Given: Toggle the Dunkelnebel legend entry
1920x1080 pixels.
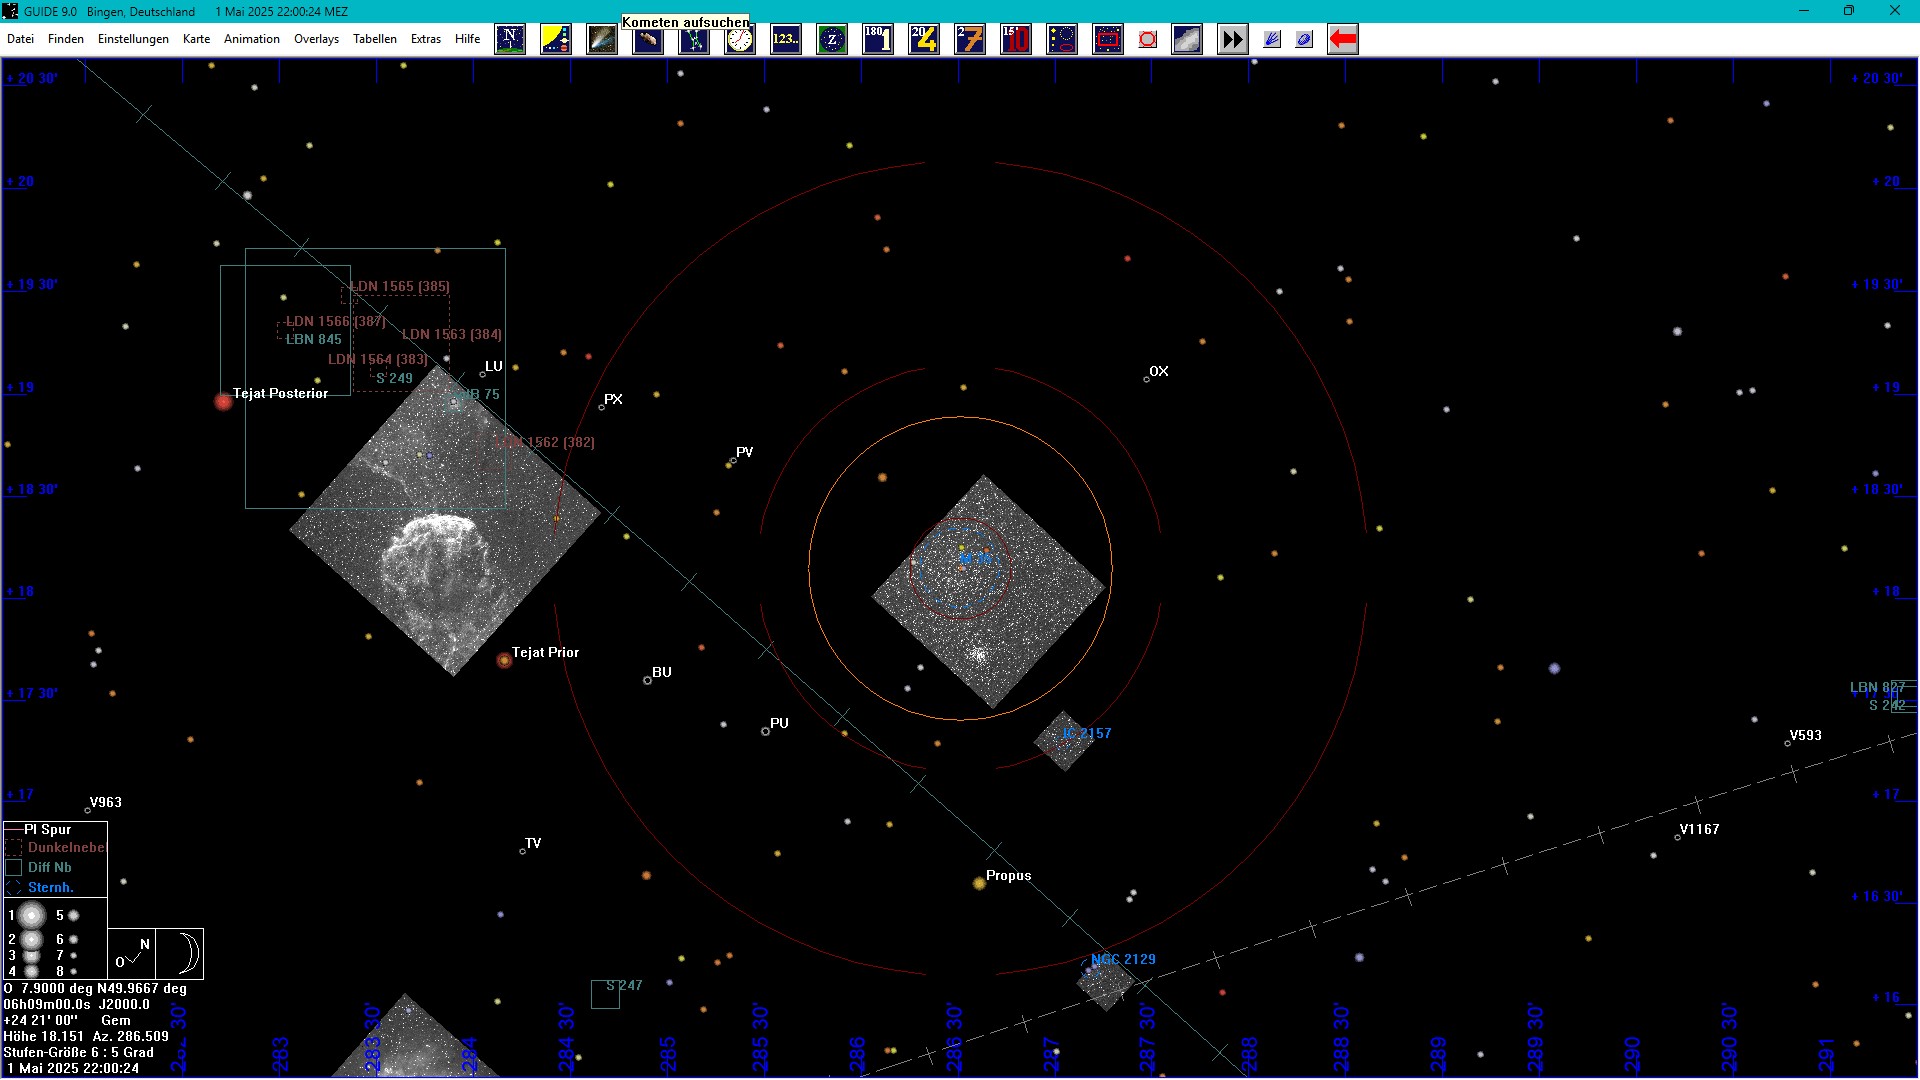Looking at the screenshot, I should [x=65, y=848].
